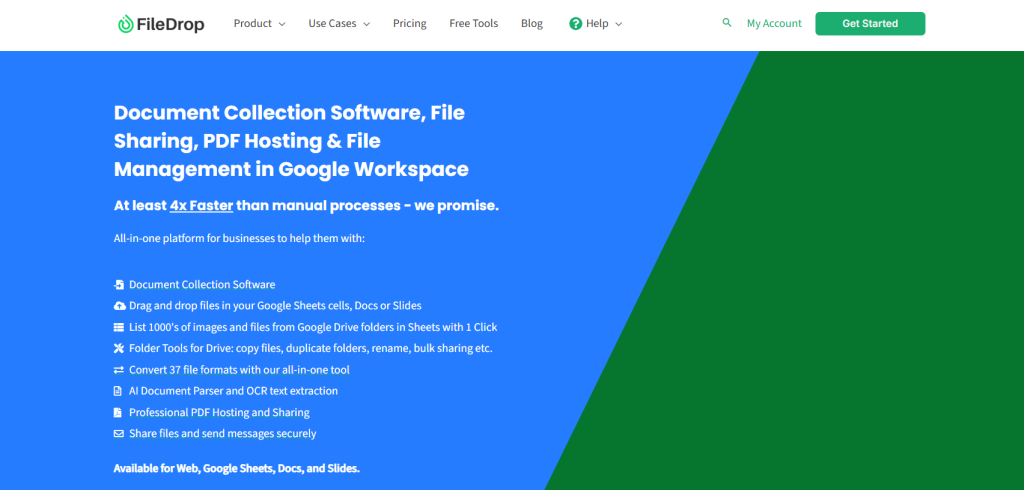
Task: Open the Product menu
Action: tap(253, 24)
